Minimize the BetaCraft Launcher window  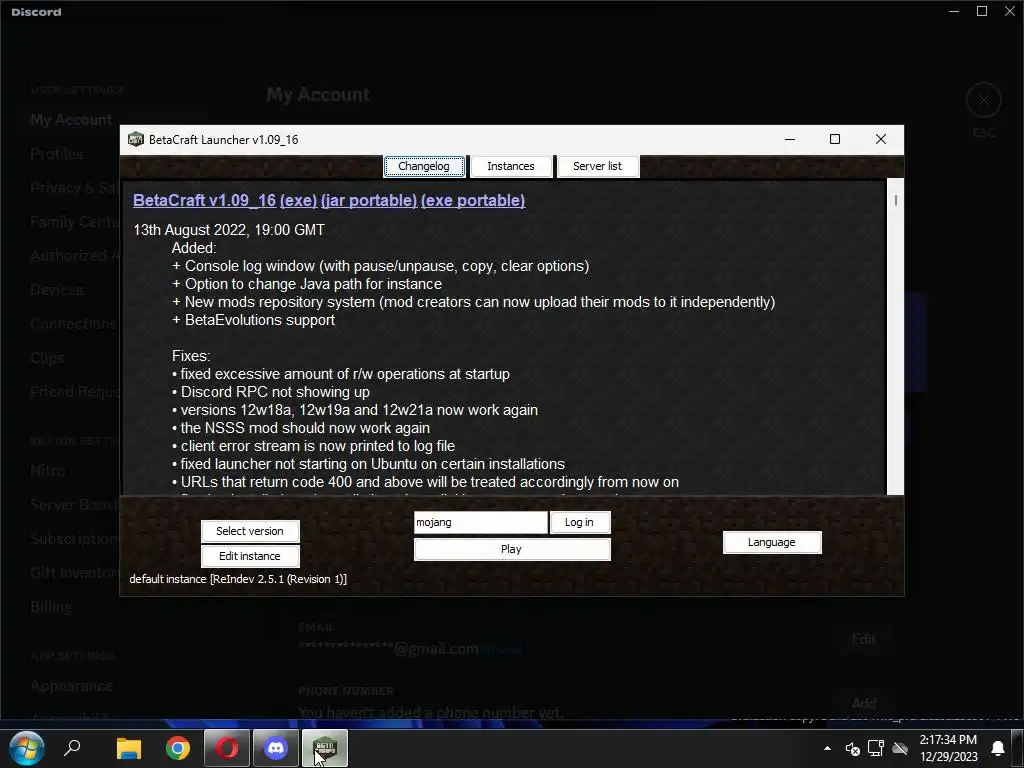coord(790,139)
